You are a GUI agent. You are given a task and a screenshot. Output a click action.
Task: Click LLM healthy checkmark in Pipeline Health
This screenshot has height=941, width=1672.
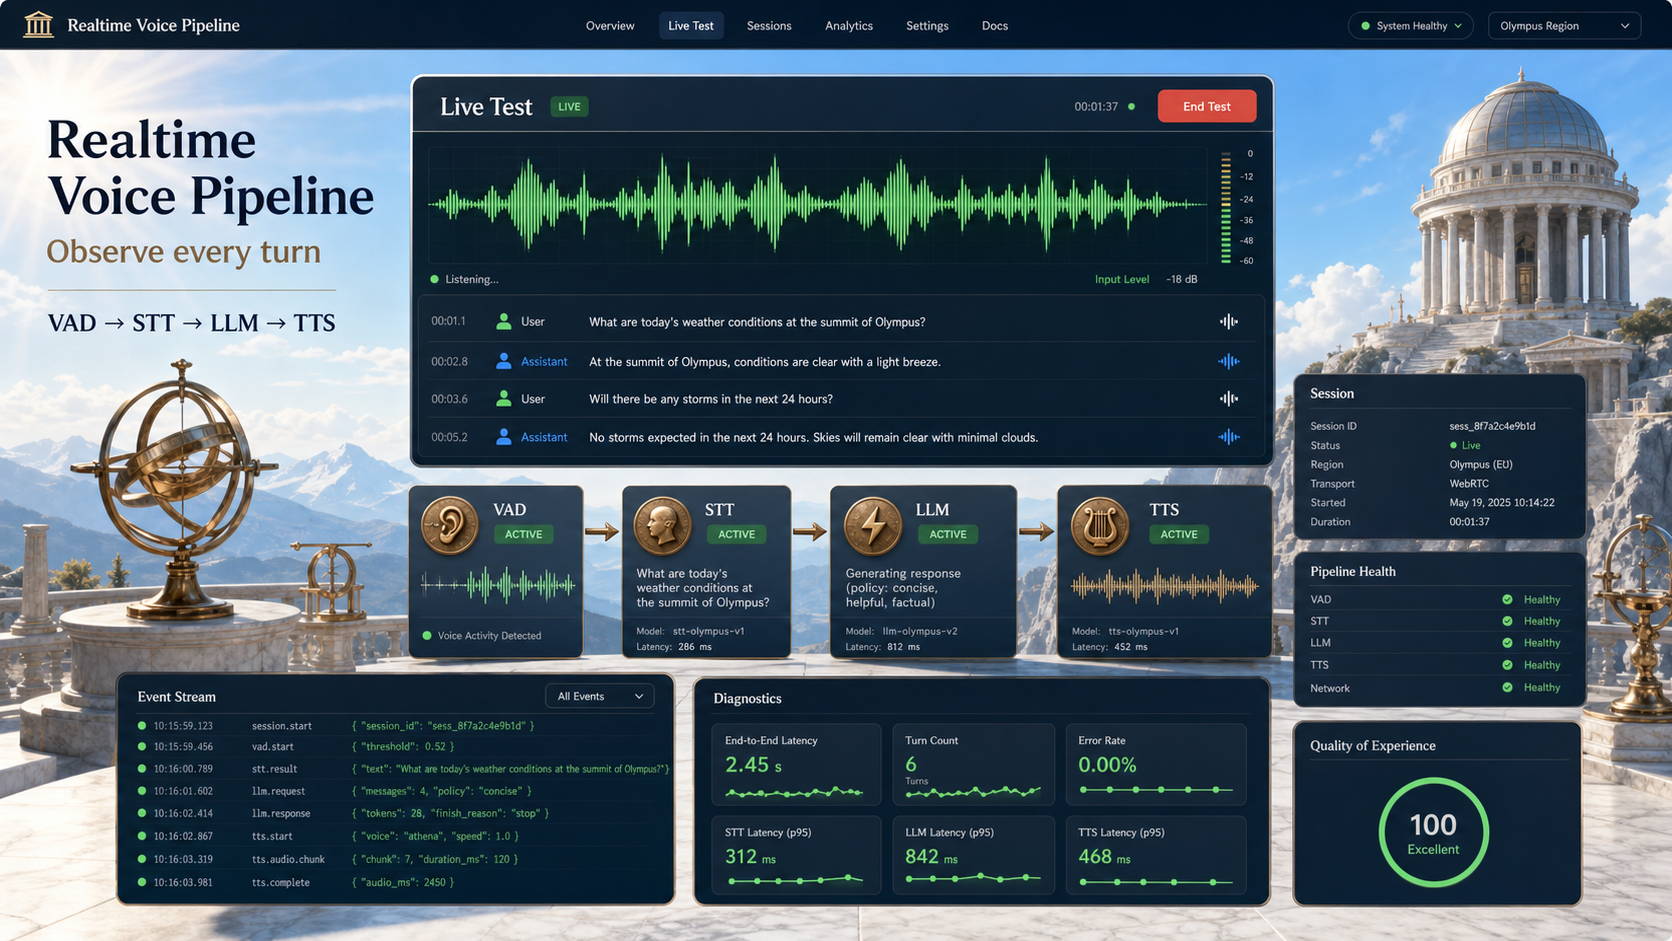[x=1507, y=643]
